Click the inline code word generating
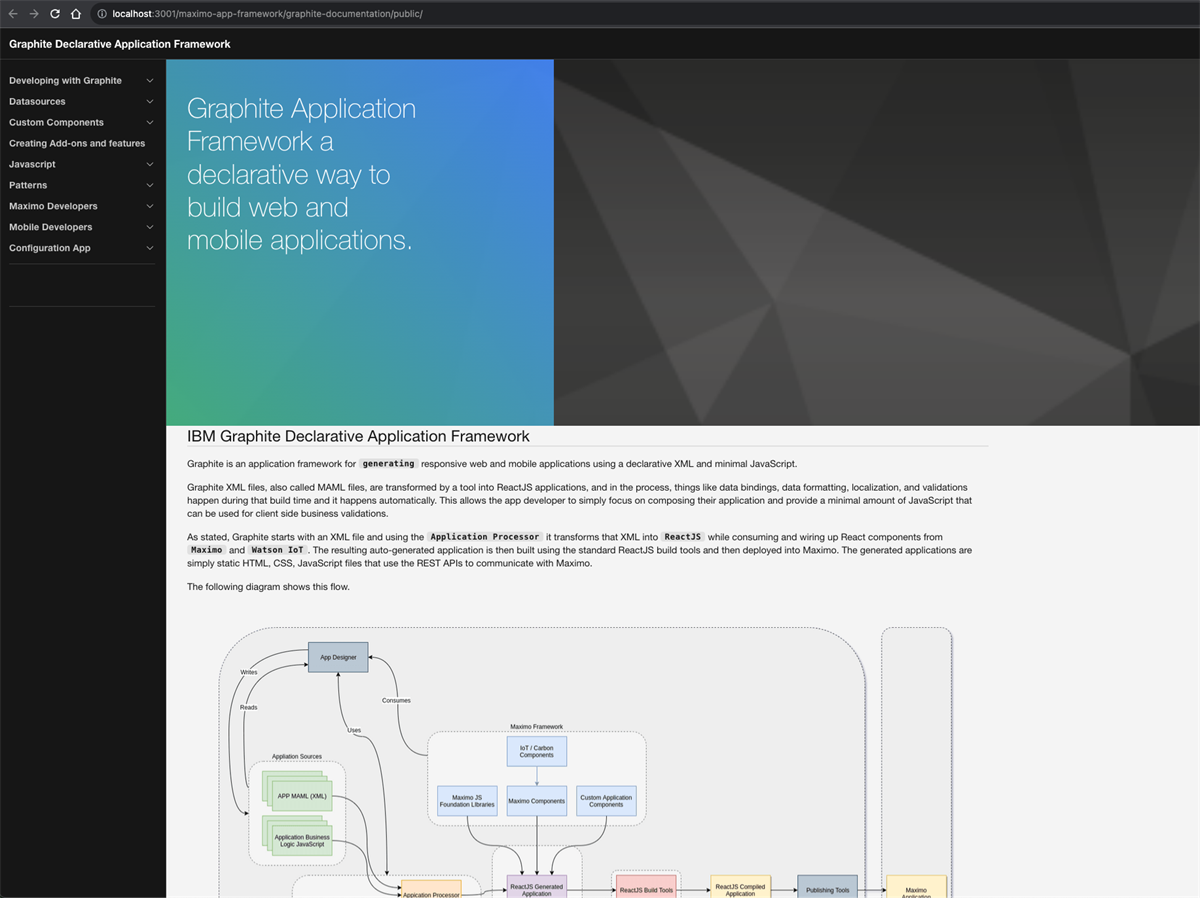Viewport: 1200px width, 898px height. tap(389, 464)
